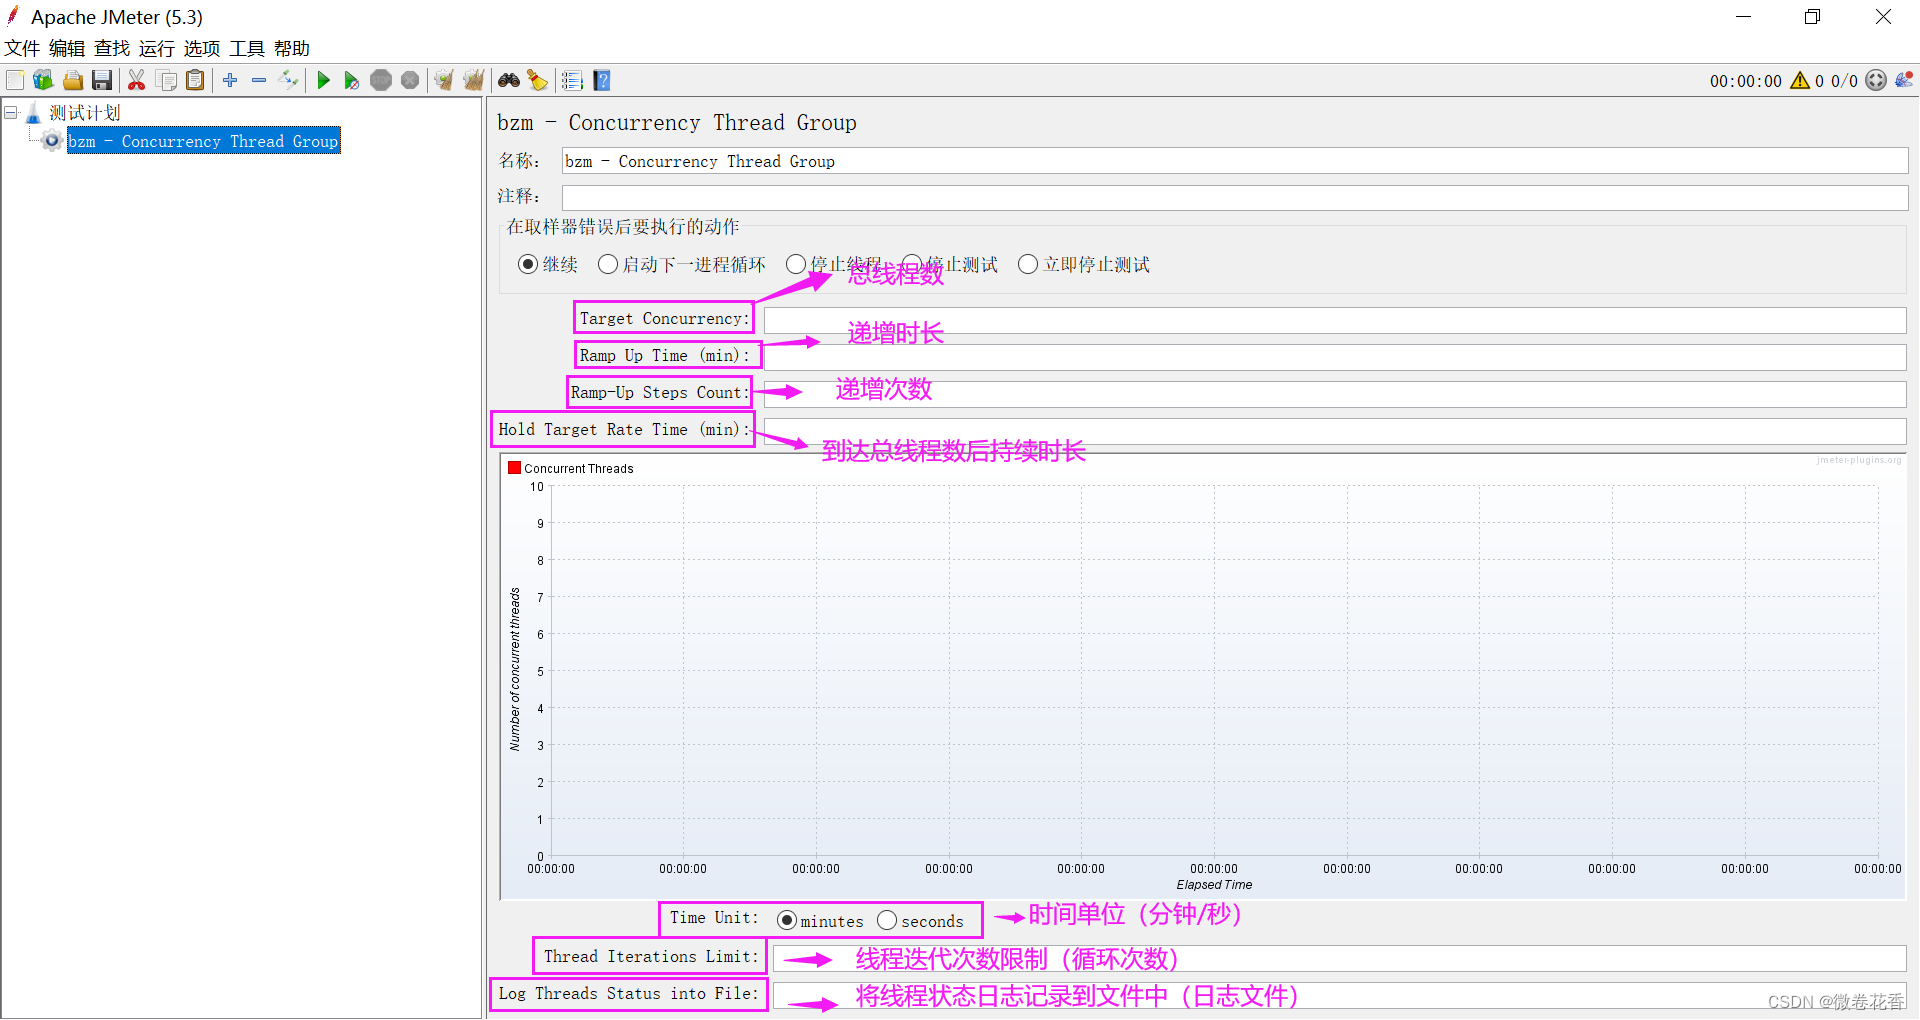Click Start no pauses icon
Screen dimensions: 1920x1020
click(352, 80)
